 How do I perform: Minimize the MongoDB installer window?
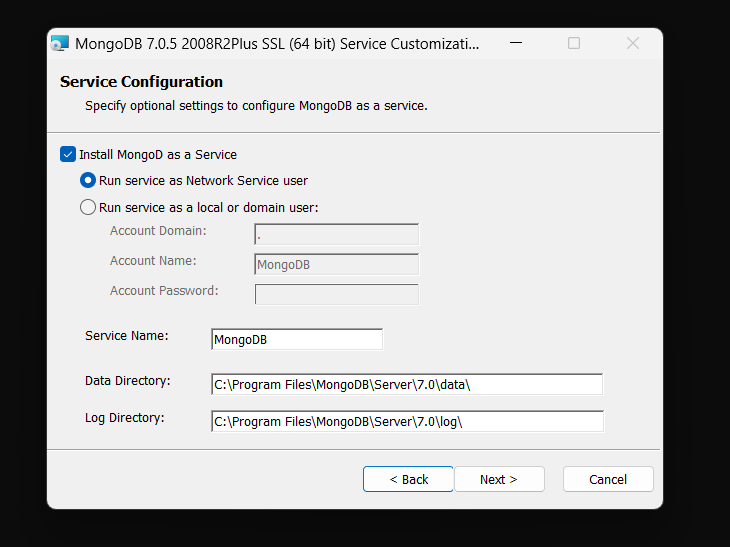tap(516, 43)
